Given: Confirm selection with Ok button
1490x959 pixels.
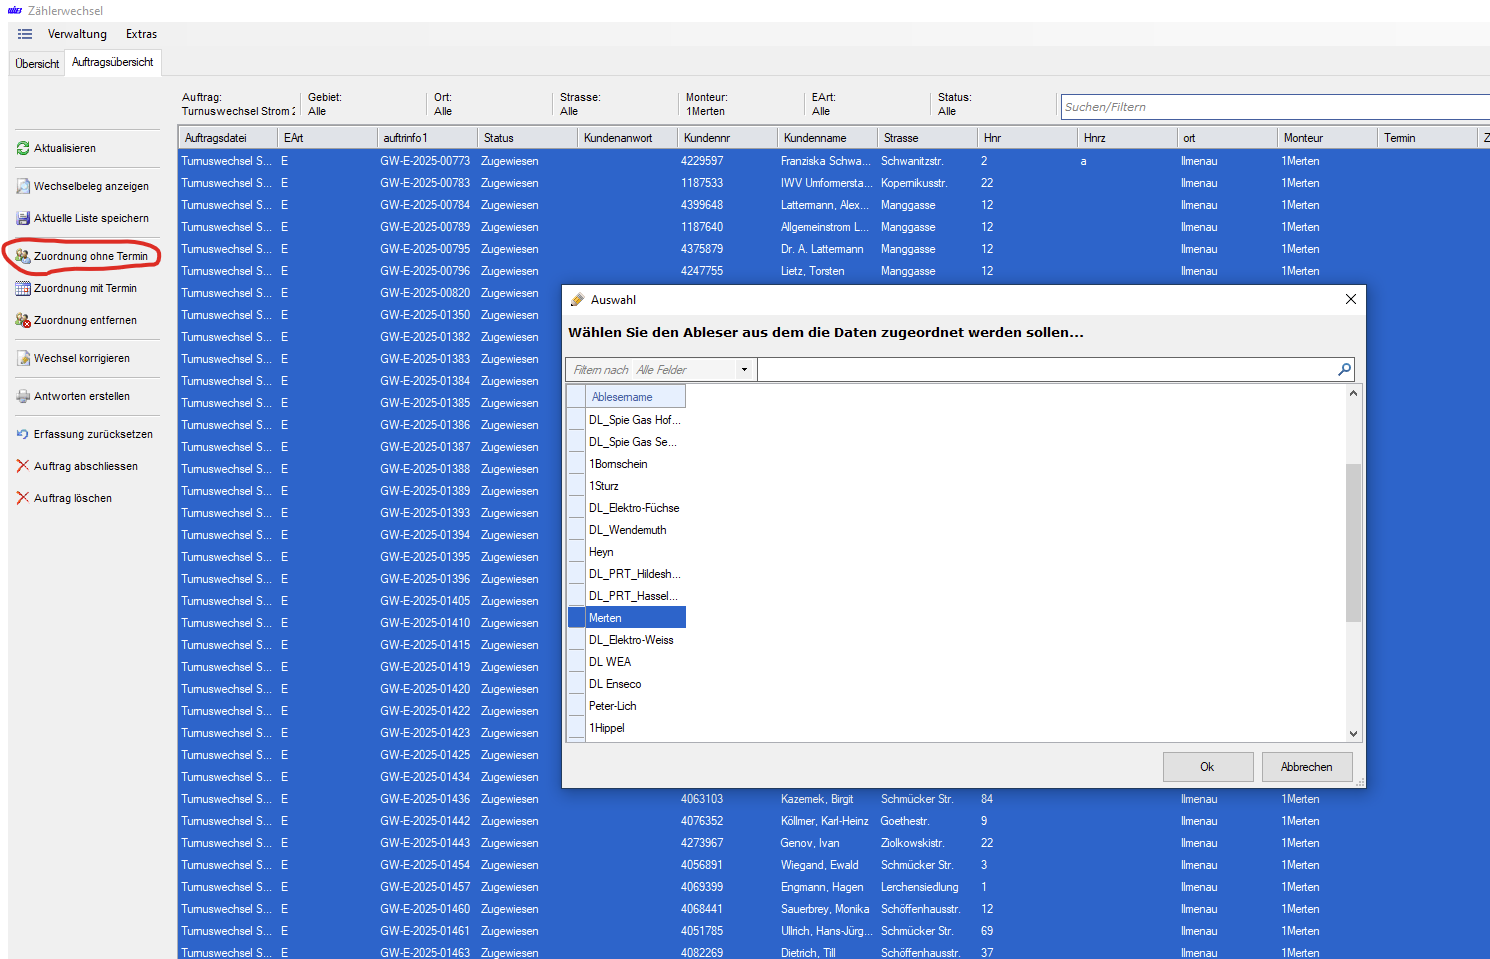Looking at the screenshot, I should [1207, 767].
